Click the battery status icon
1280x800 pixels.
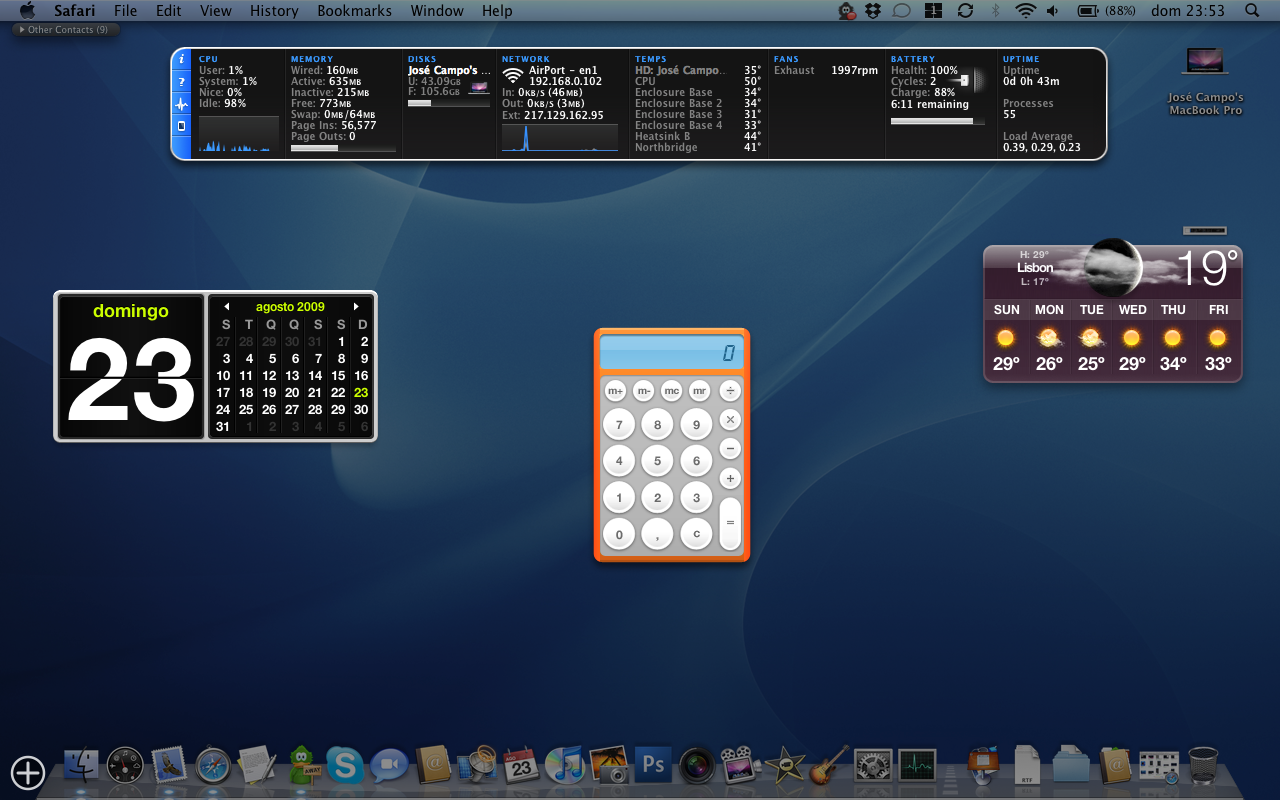pos(1088,11)
